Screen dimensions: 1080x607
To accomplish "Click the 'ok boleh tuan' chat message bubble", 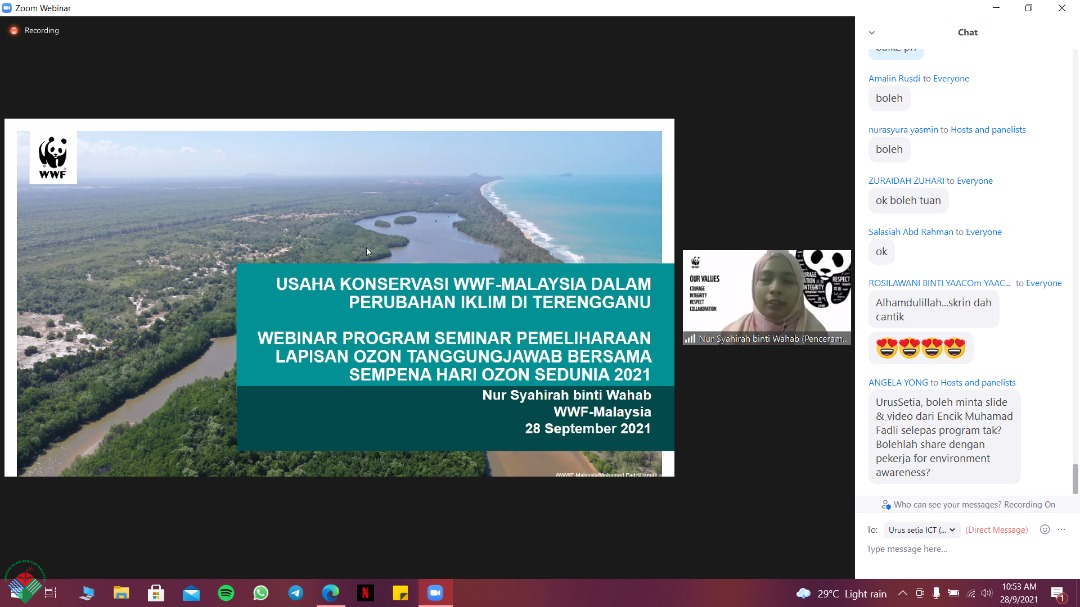I will (908, 200).
